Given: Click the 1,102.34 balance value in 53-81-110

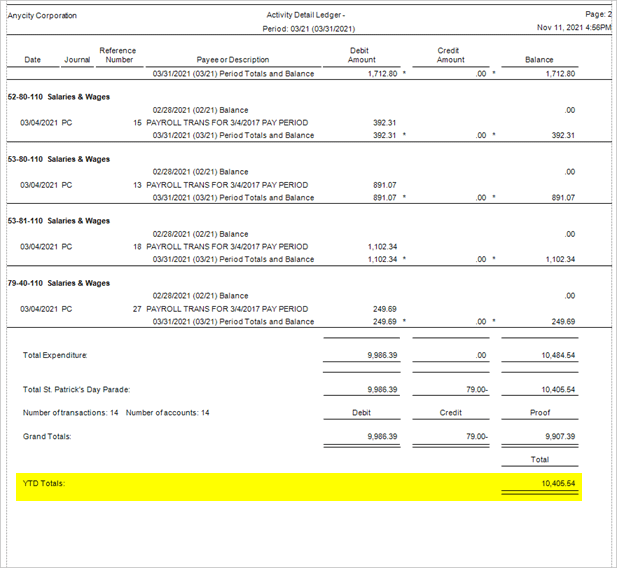Looking at the screenshot, I should click(560, 259).
